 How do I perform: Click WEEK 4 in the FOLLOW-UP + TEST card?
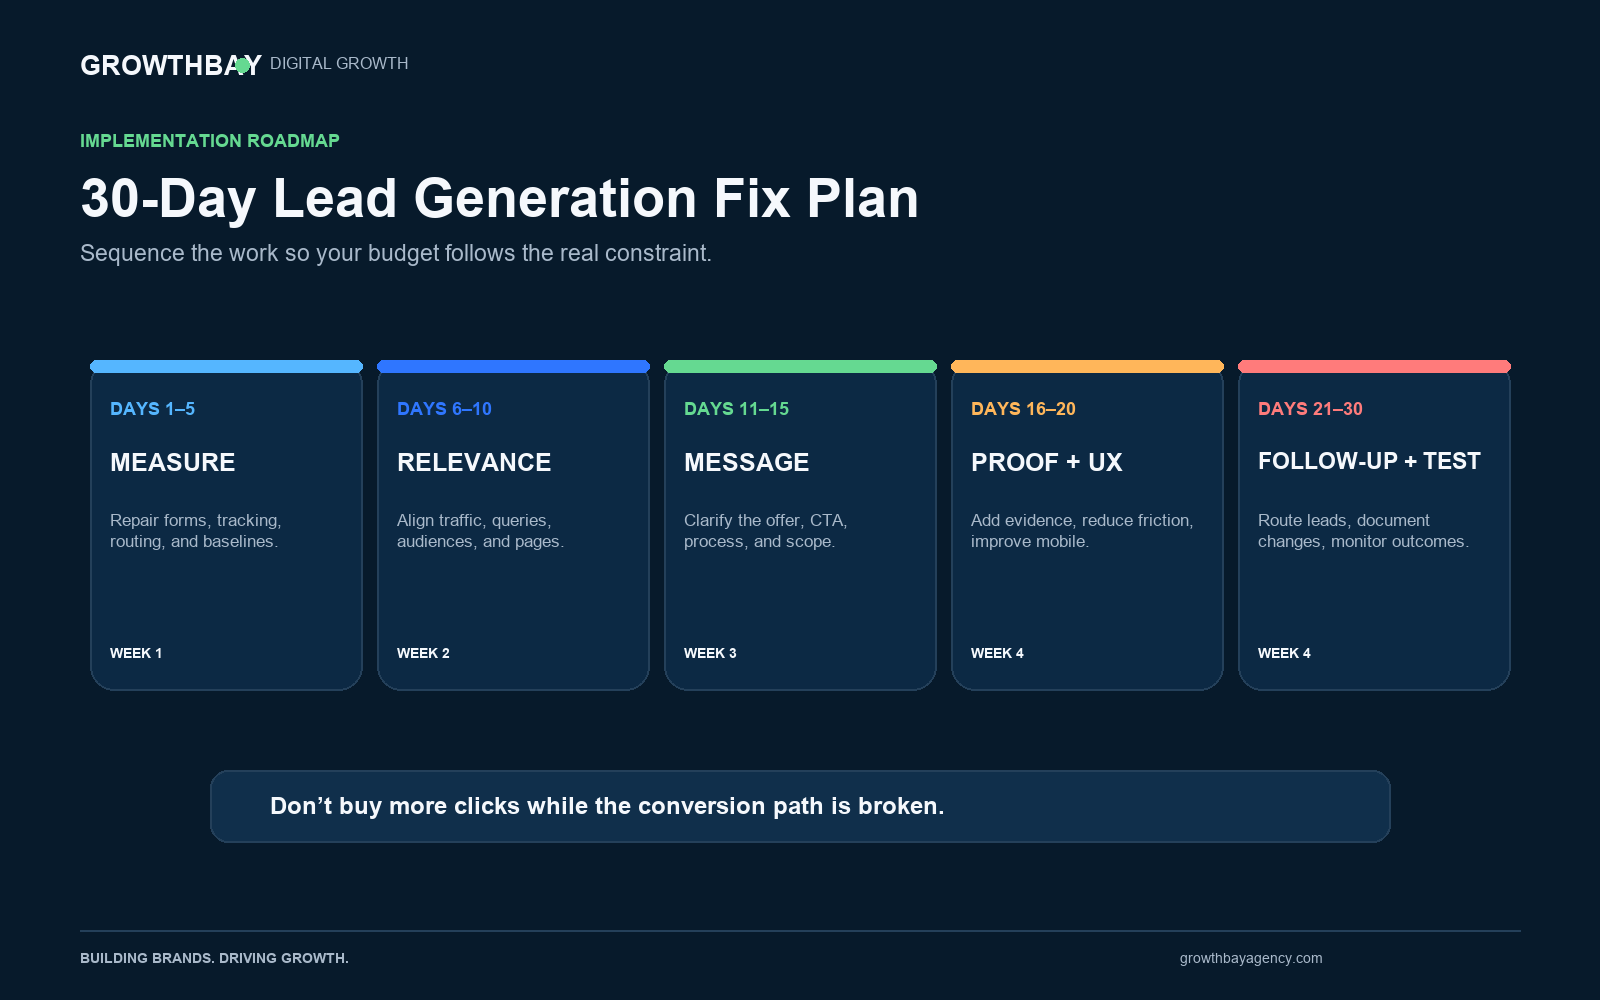[x=1284, y=653]
